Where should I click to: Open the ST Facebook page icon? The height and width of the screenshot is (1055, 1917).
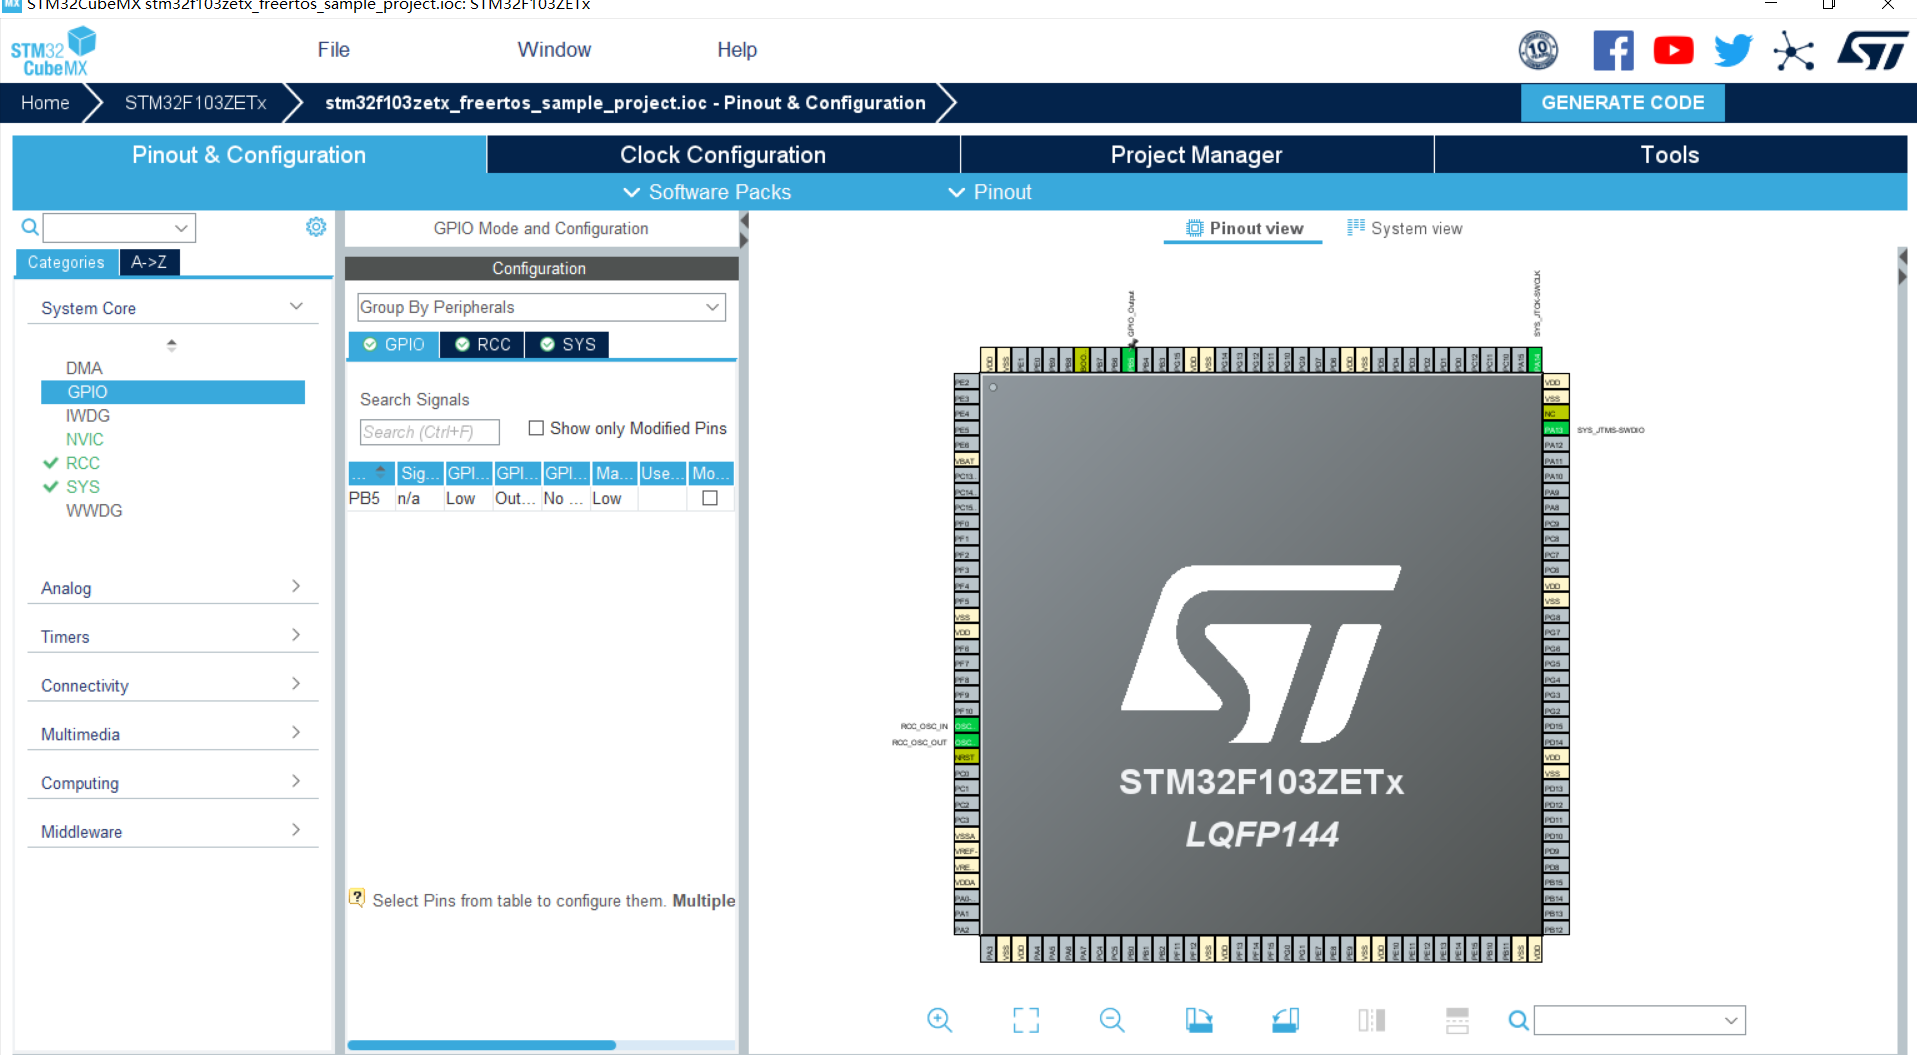click(1612, 50)
